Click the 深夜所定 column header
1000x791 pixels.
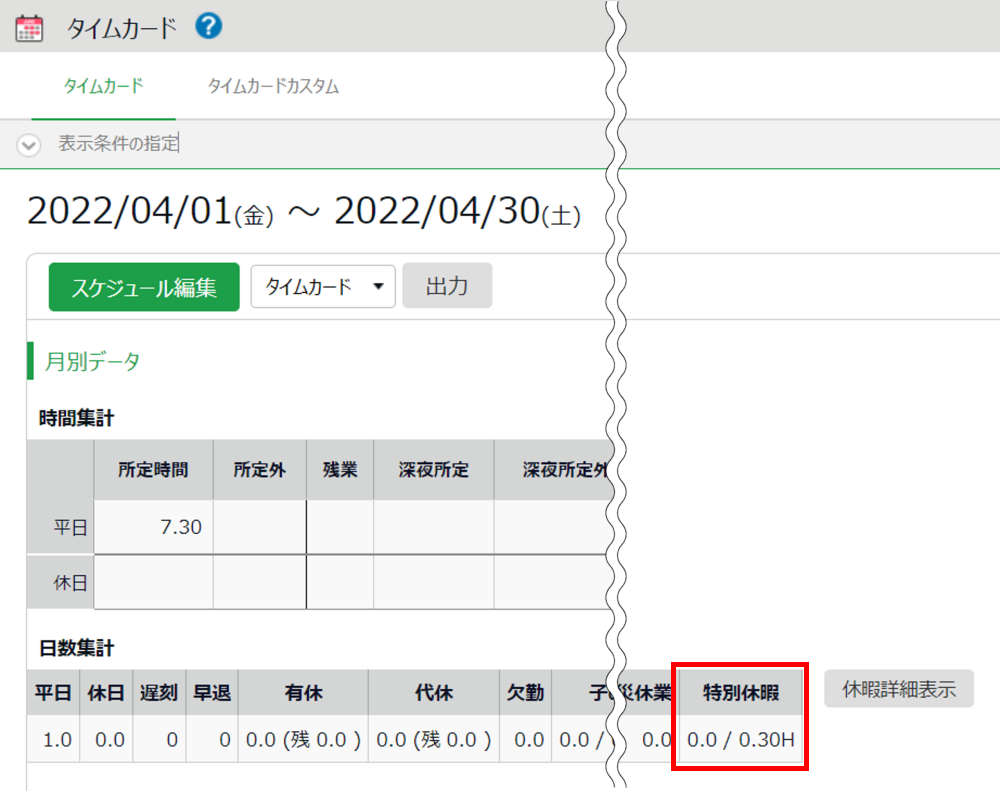coord(433,469)
